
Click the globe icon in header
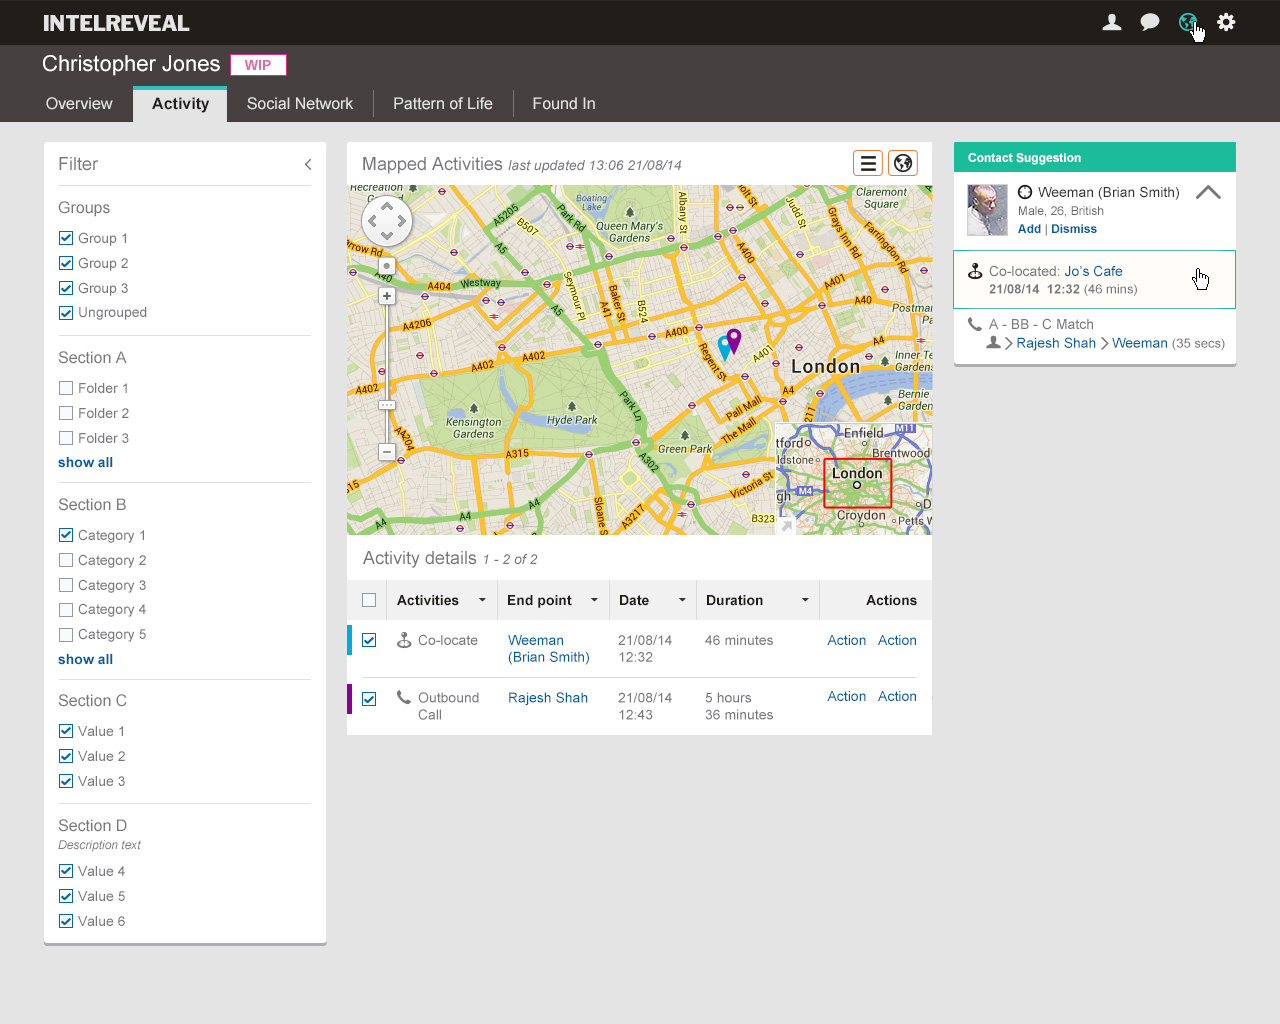1188,22
